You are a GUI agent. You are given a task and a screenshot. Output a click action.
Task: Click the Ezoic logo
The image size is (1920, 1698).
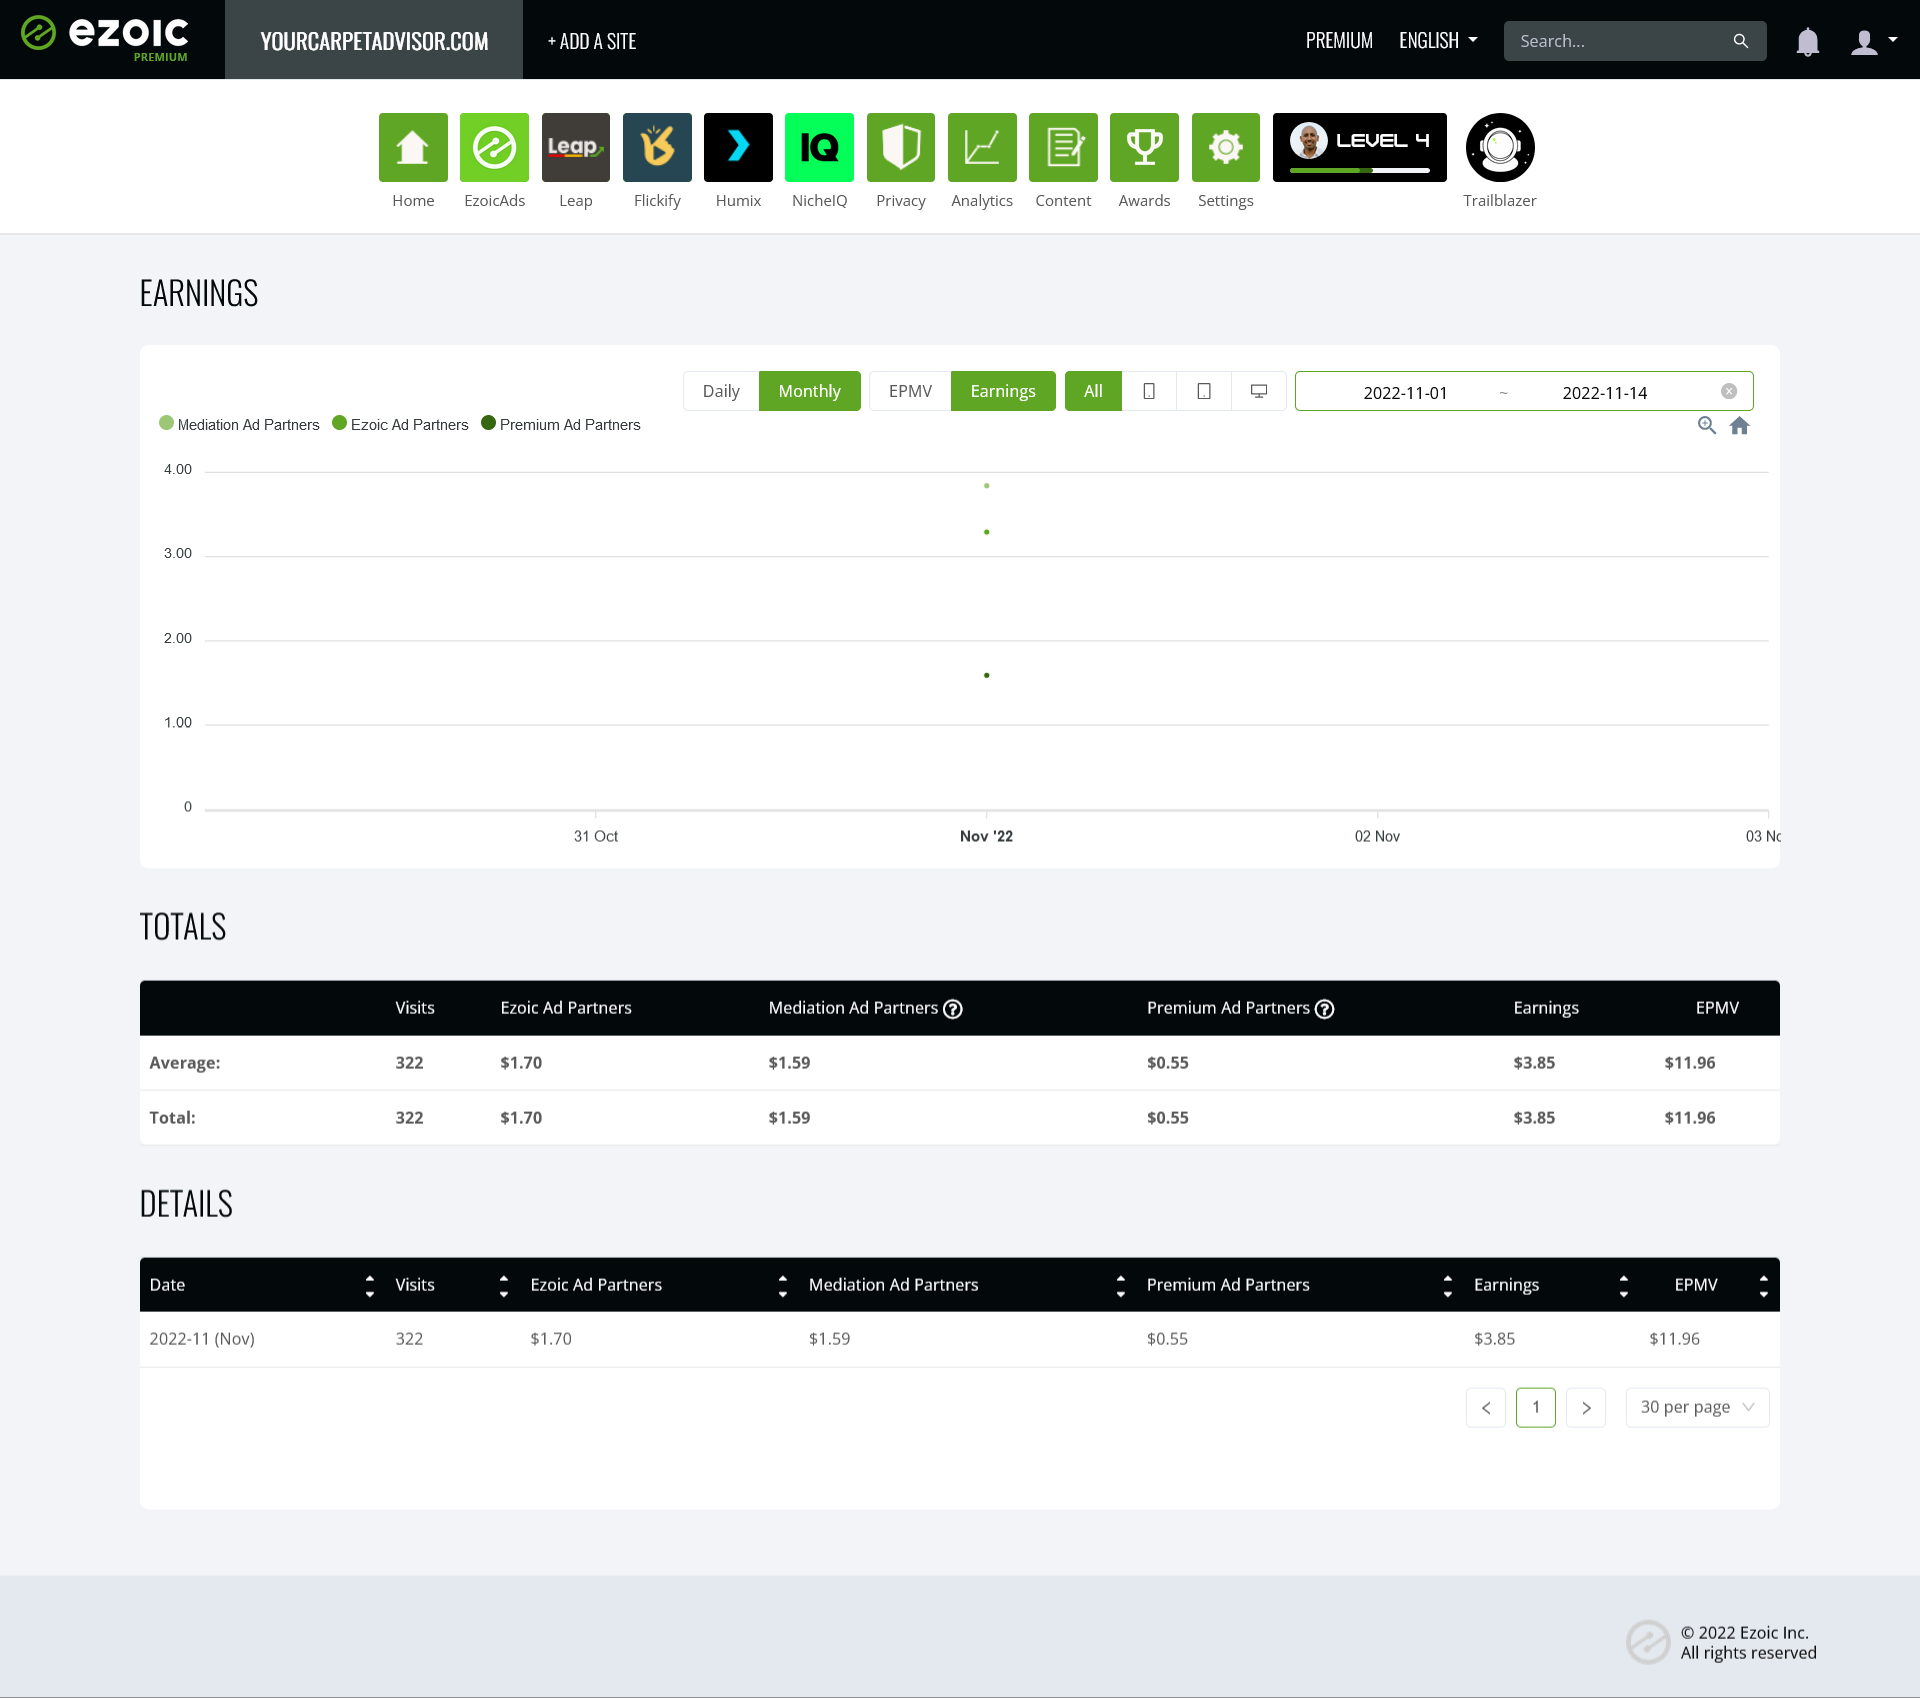click(105, 38)
